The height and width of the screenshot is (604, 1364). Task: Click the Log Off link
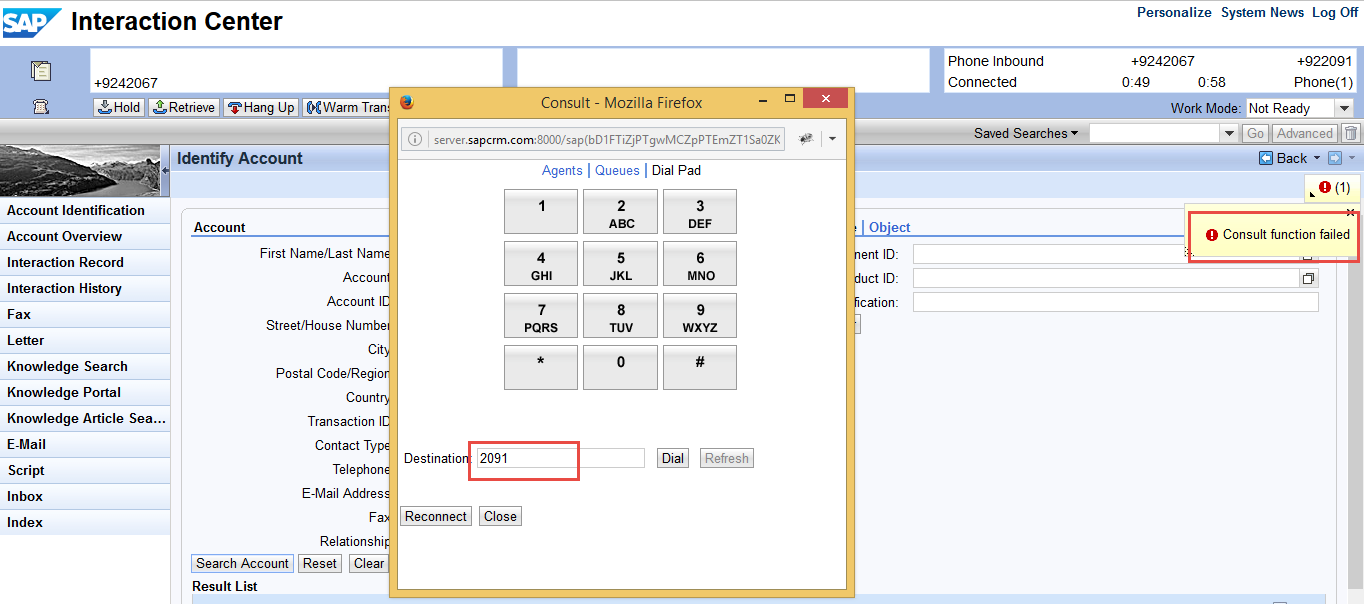click(1335, 12)
